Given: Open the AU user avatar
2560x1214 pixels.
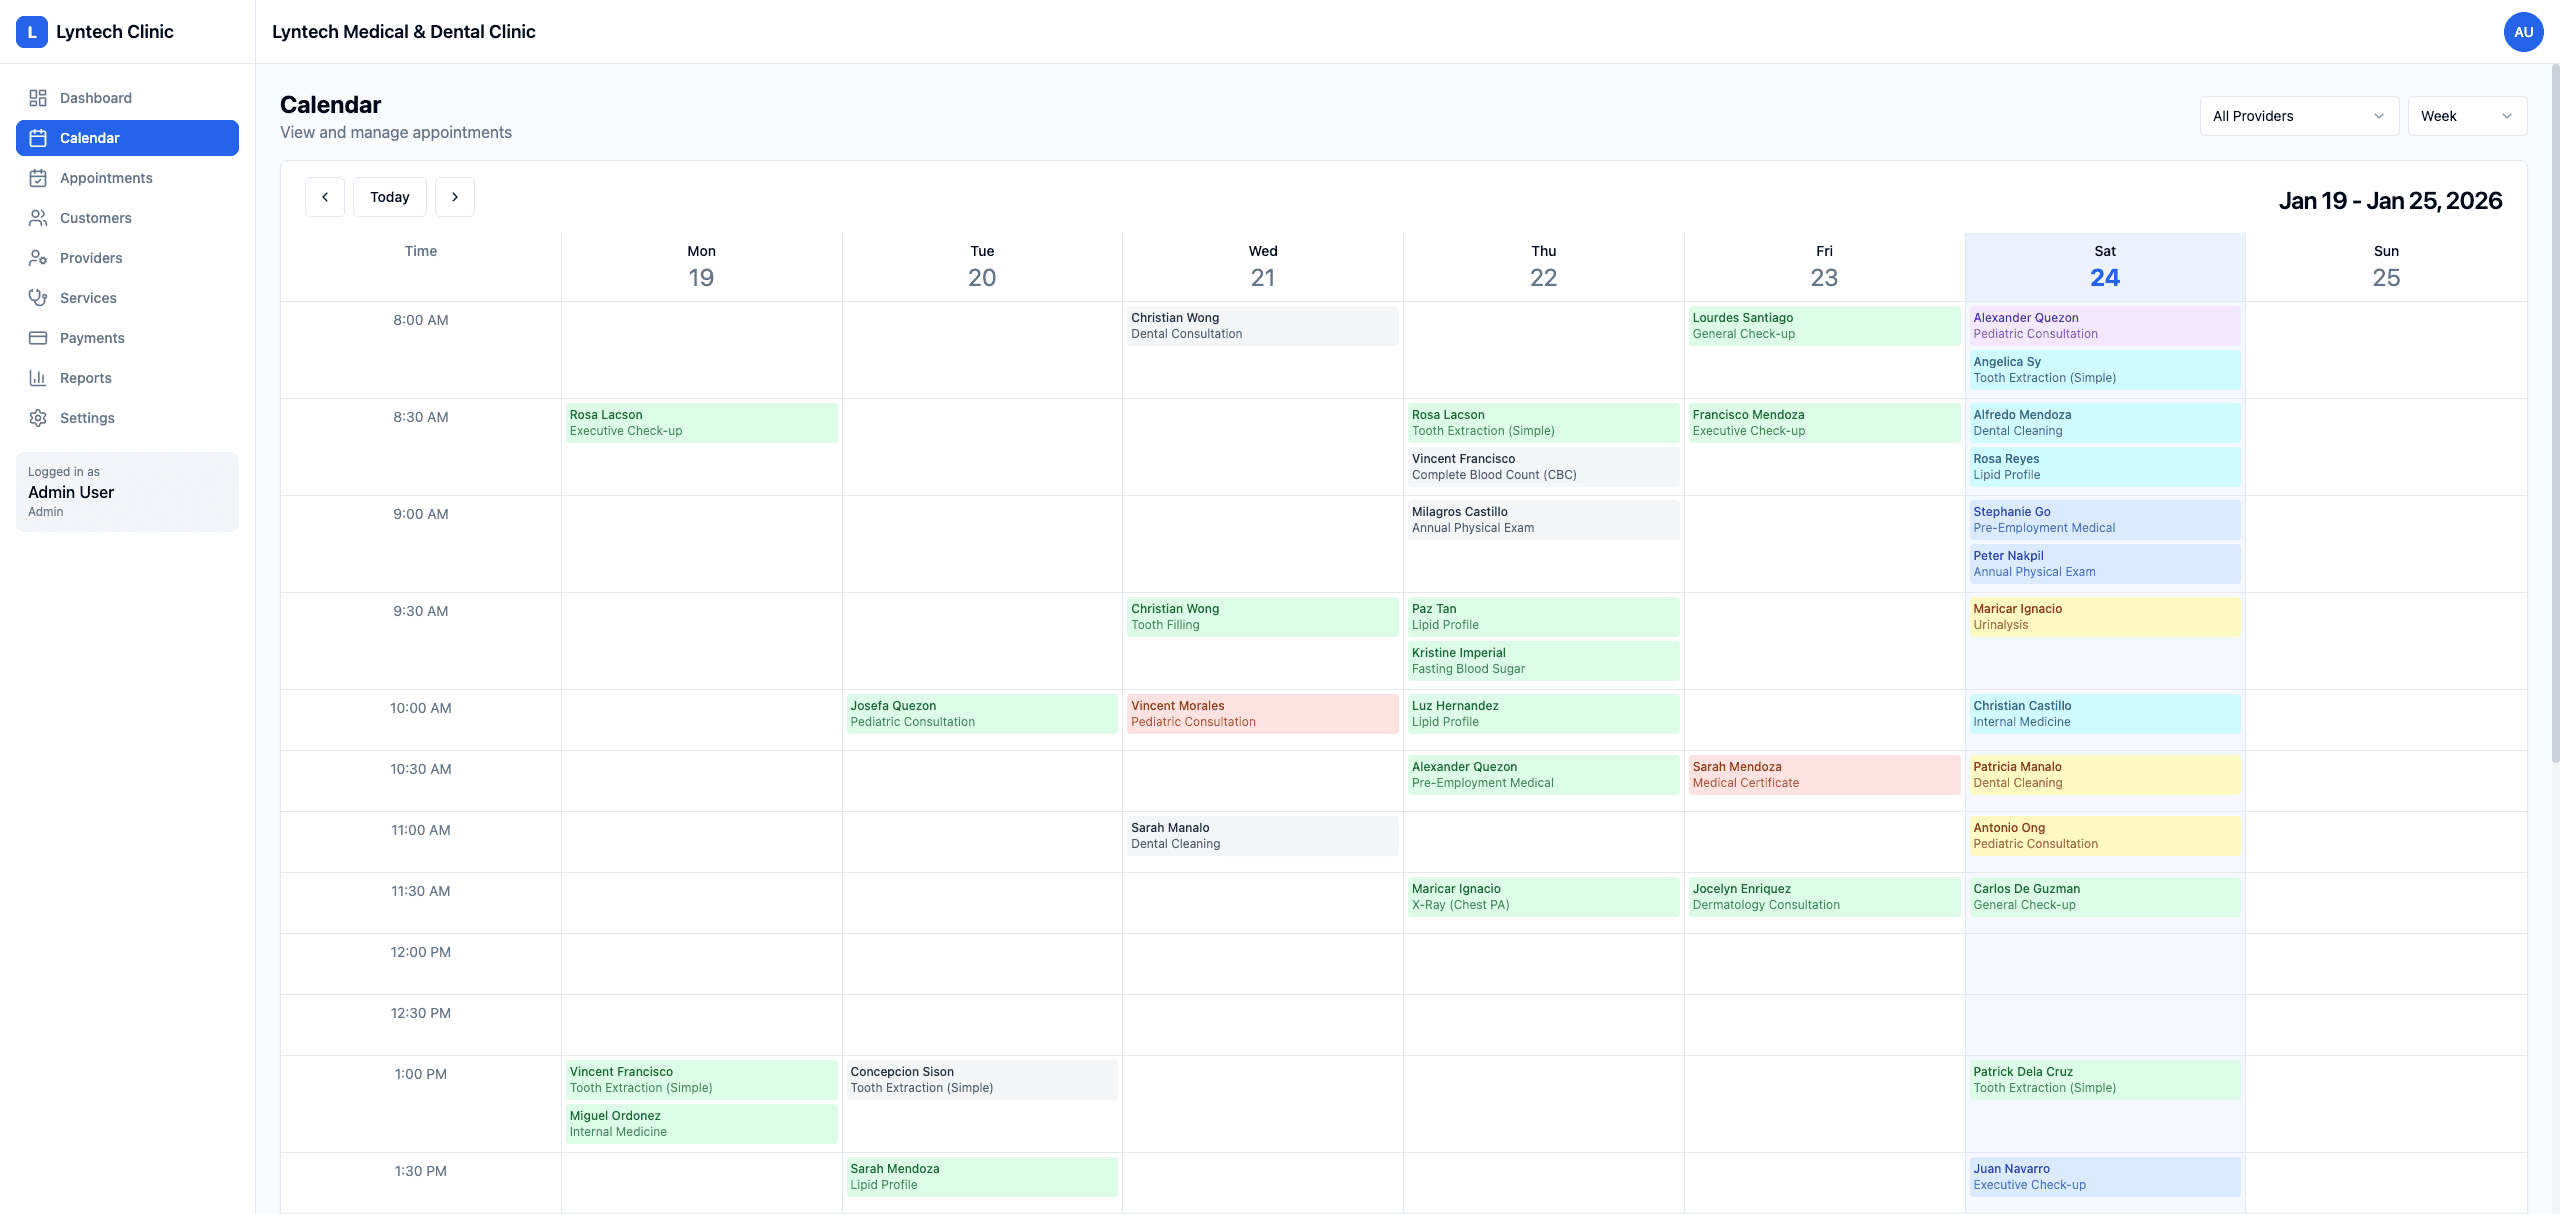Looking at the screenshot, I should click(2523, 32).
